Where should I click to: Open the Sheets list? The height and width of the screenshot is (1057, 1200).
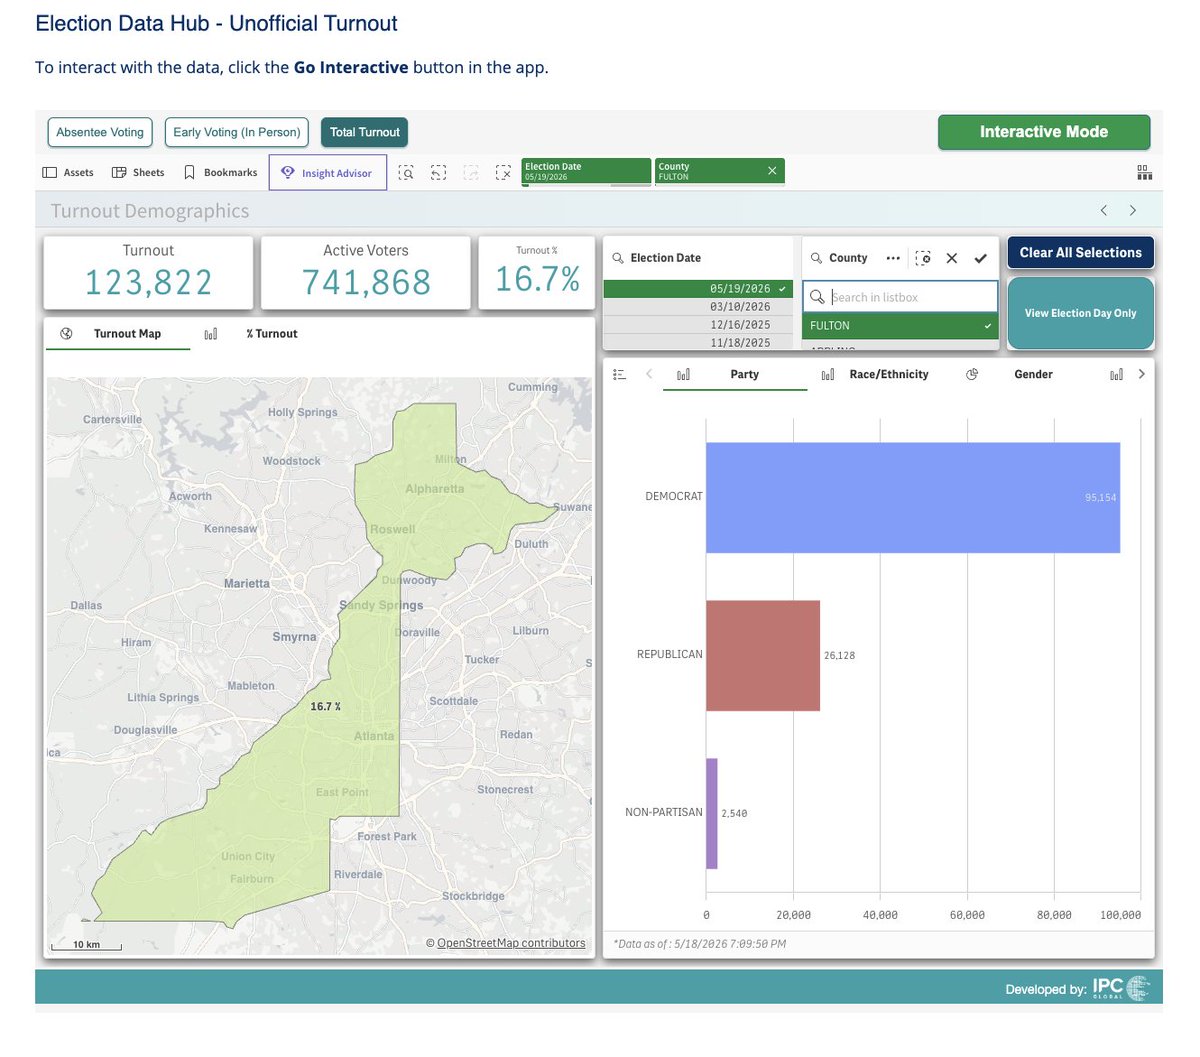point(138,172)
